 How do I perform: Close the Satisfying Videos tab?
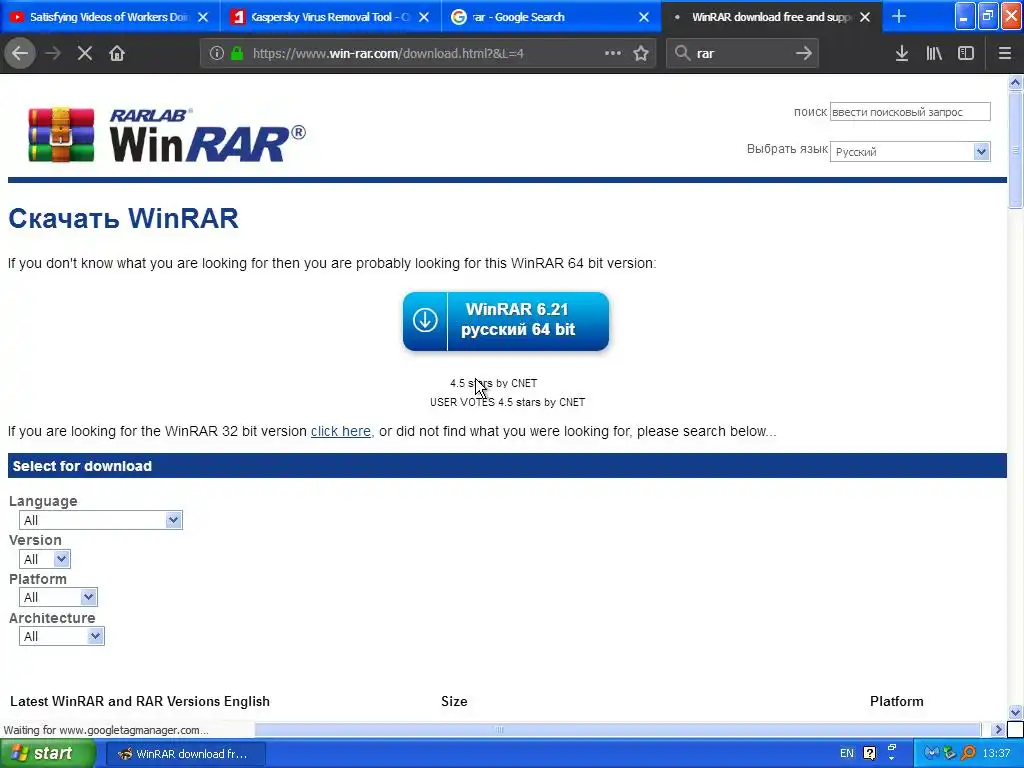coord(203,17)
